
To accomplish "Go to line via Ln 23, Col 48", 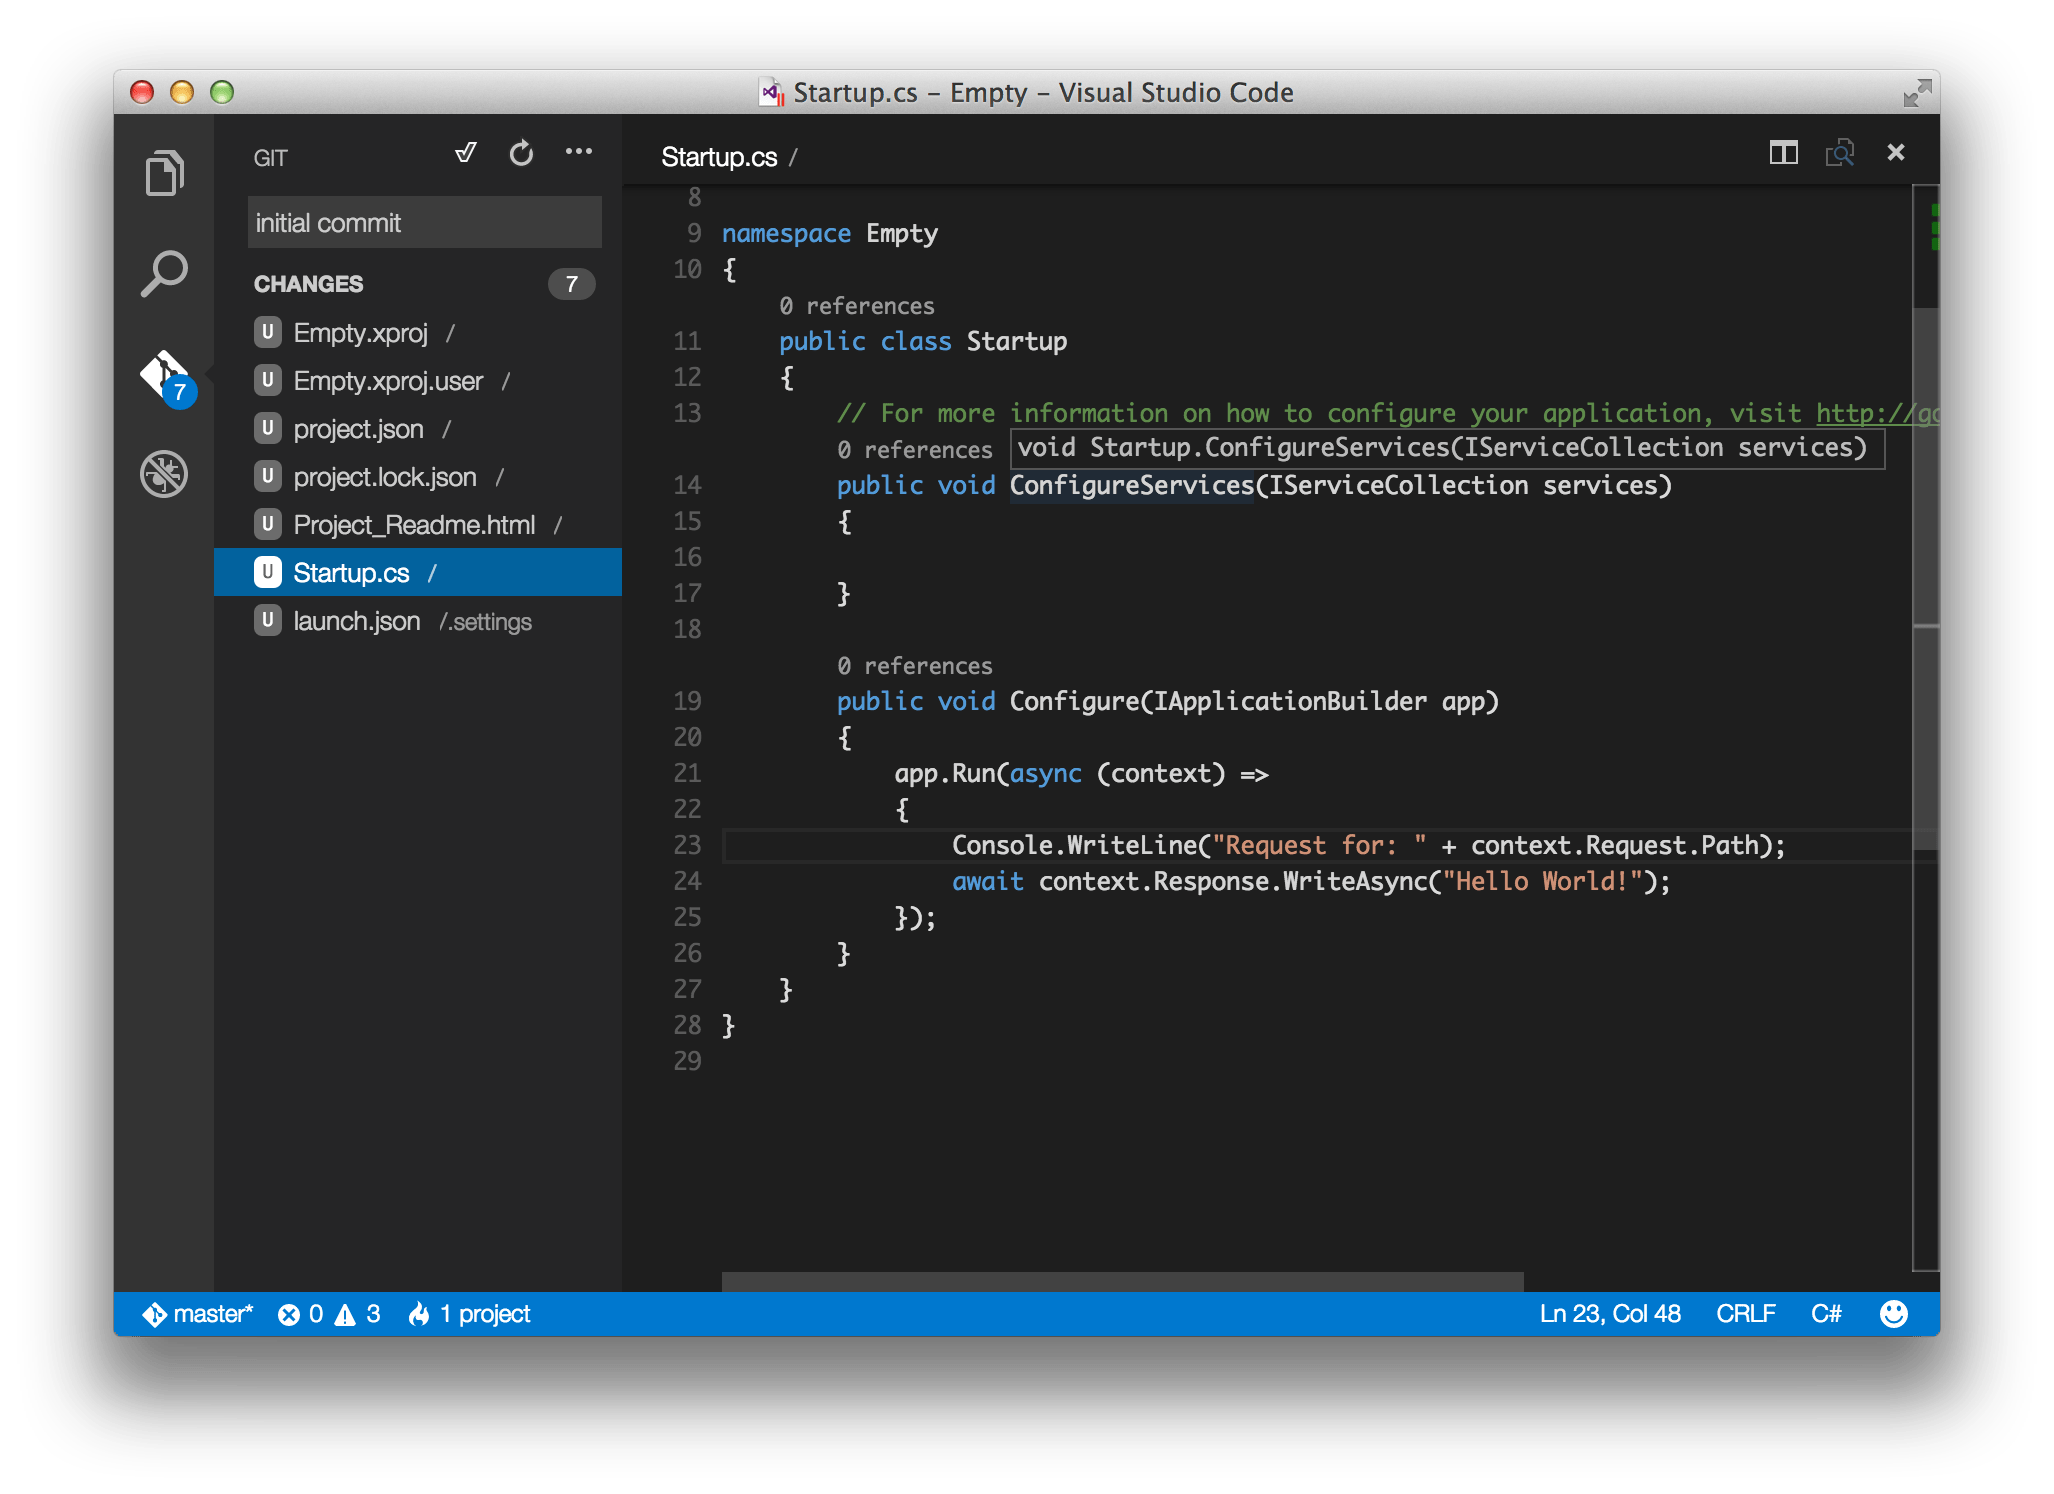I will pos(1609,1314).
